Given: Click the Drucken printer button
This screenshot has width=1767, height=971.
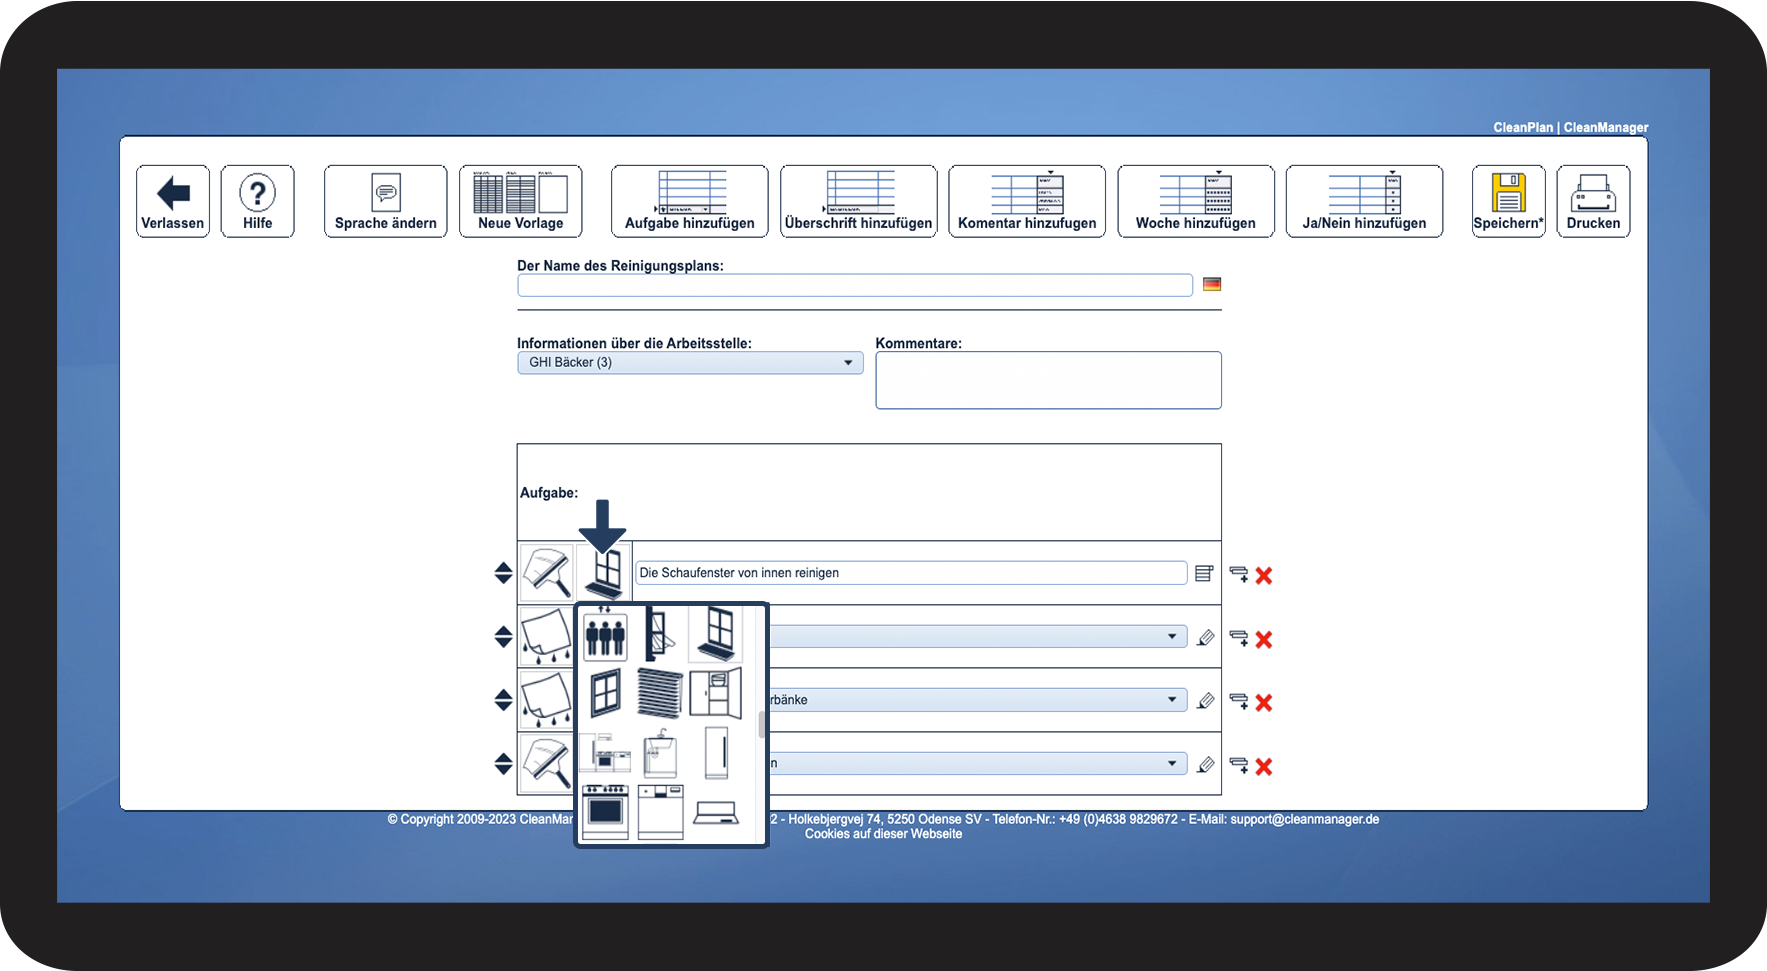Looking at the screenshot, I should point(1593,201).
